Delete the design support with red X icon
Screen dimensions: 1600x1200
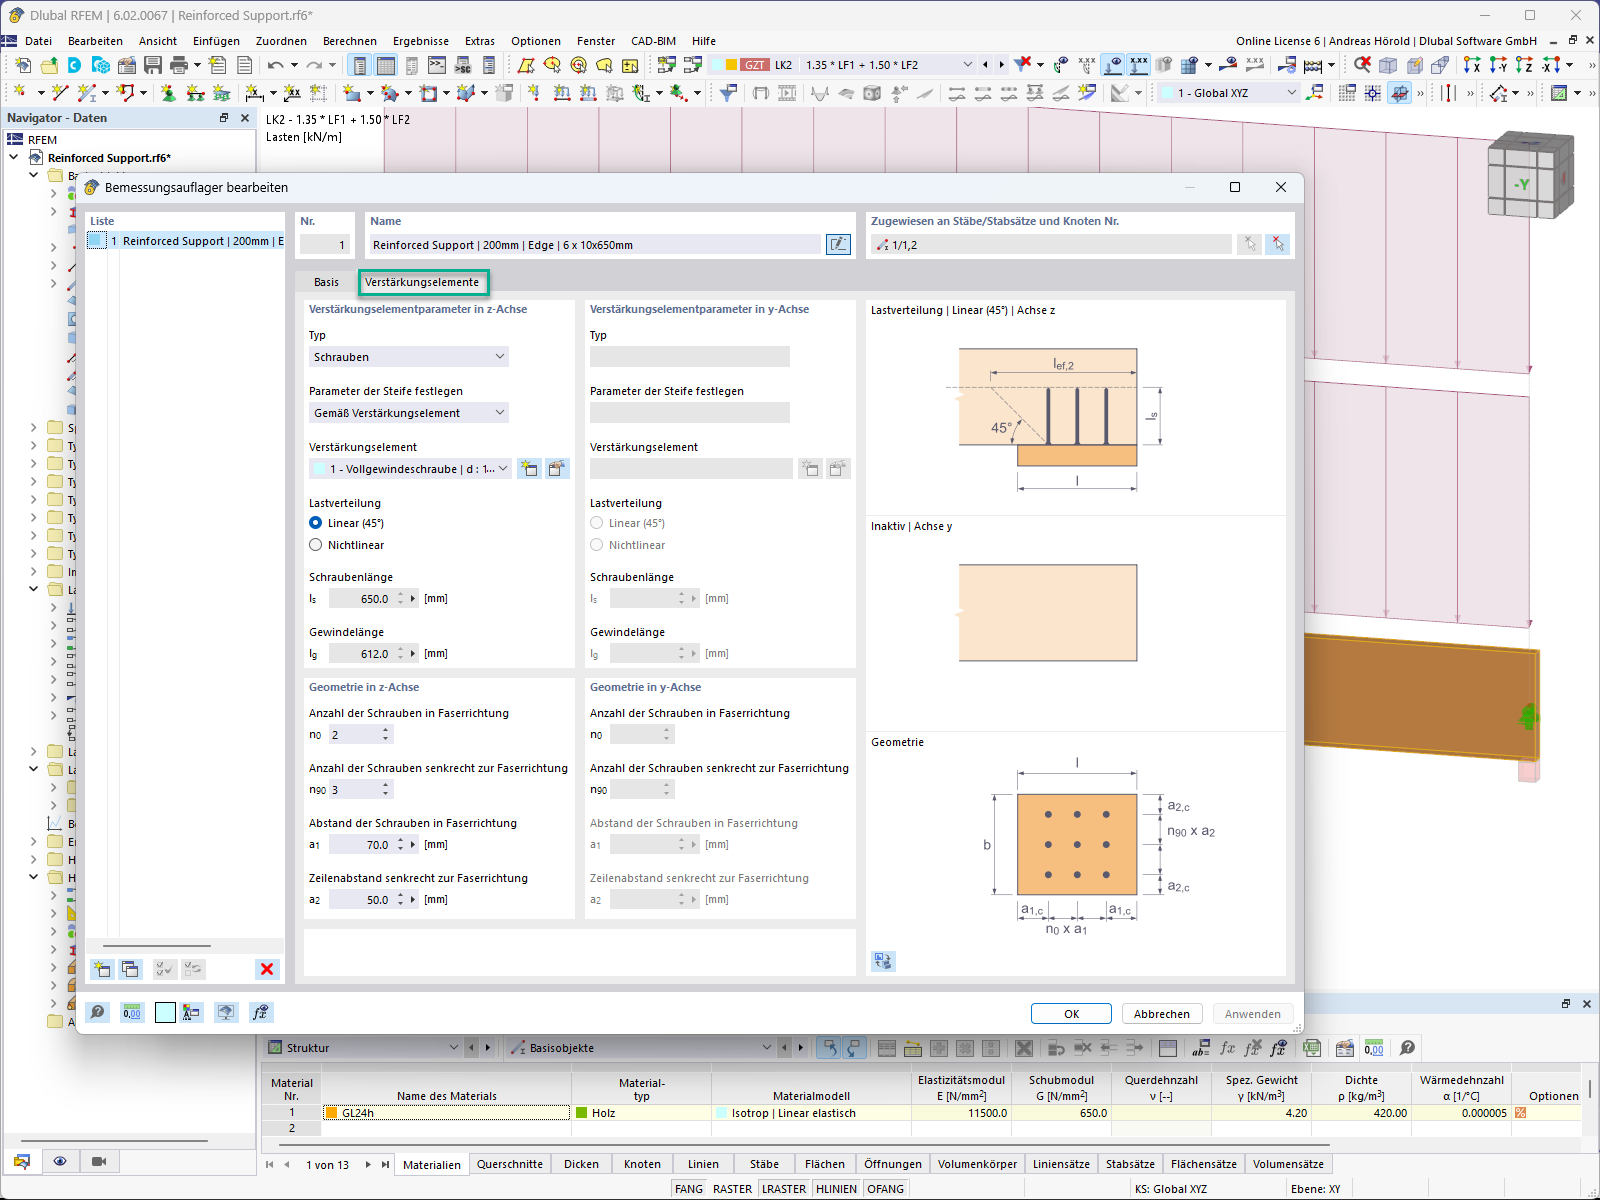pyautogui.click(x=266, y=968)
